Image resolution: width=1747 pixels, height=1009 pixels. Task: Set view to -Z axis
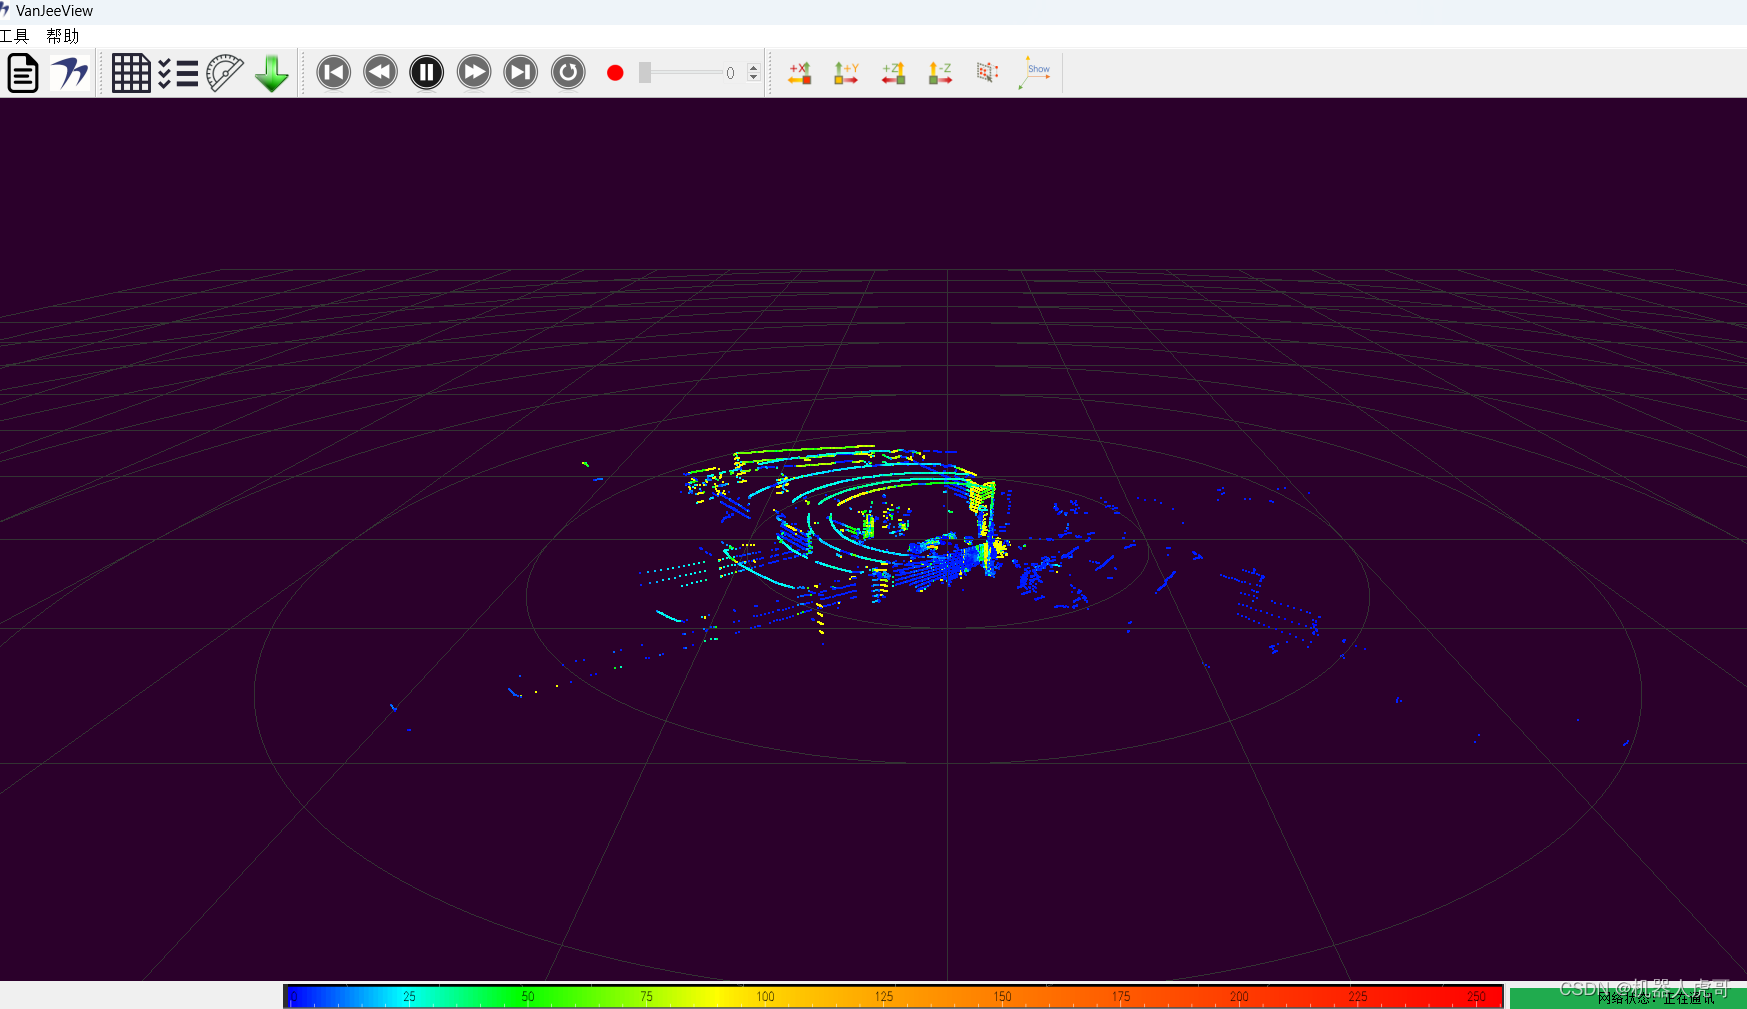coord(940,73)
